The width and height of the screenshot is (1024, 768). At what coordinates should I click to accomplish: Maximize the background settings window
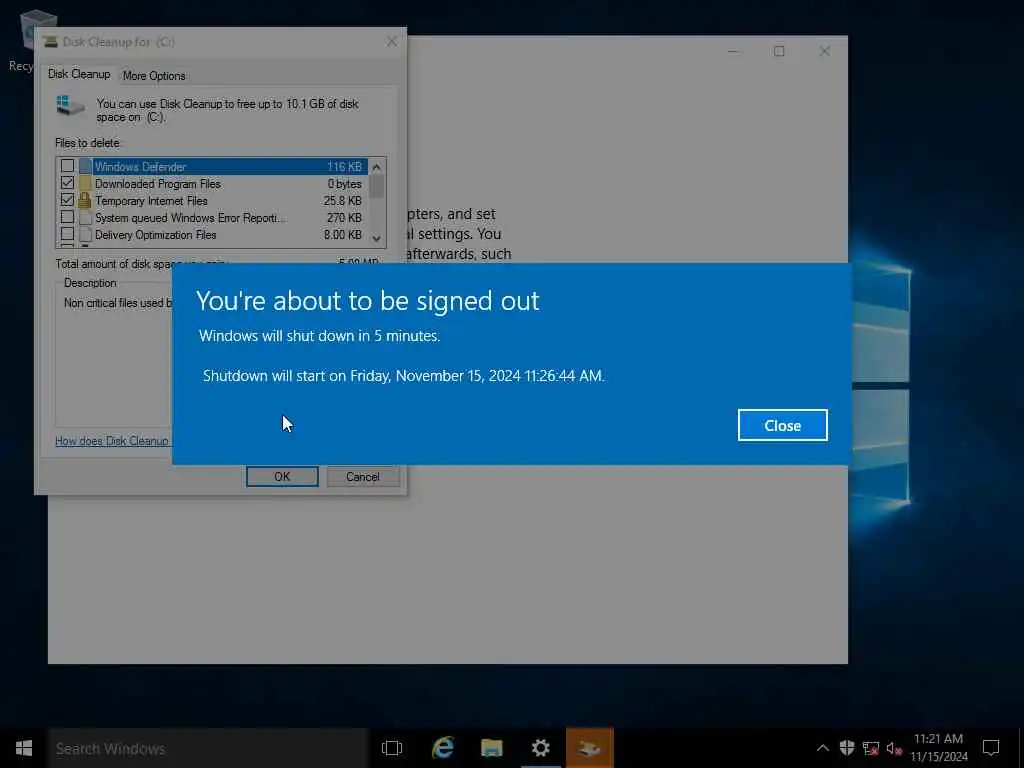coord(779,51)
